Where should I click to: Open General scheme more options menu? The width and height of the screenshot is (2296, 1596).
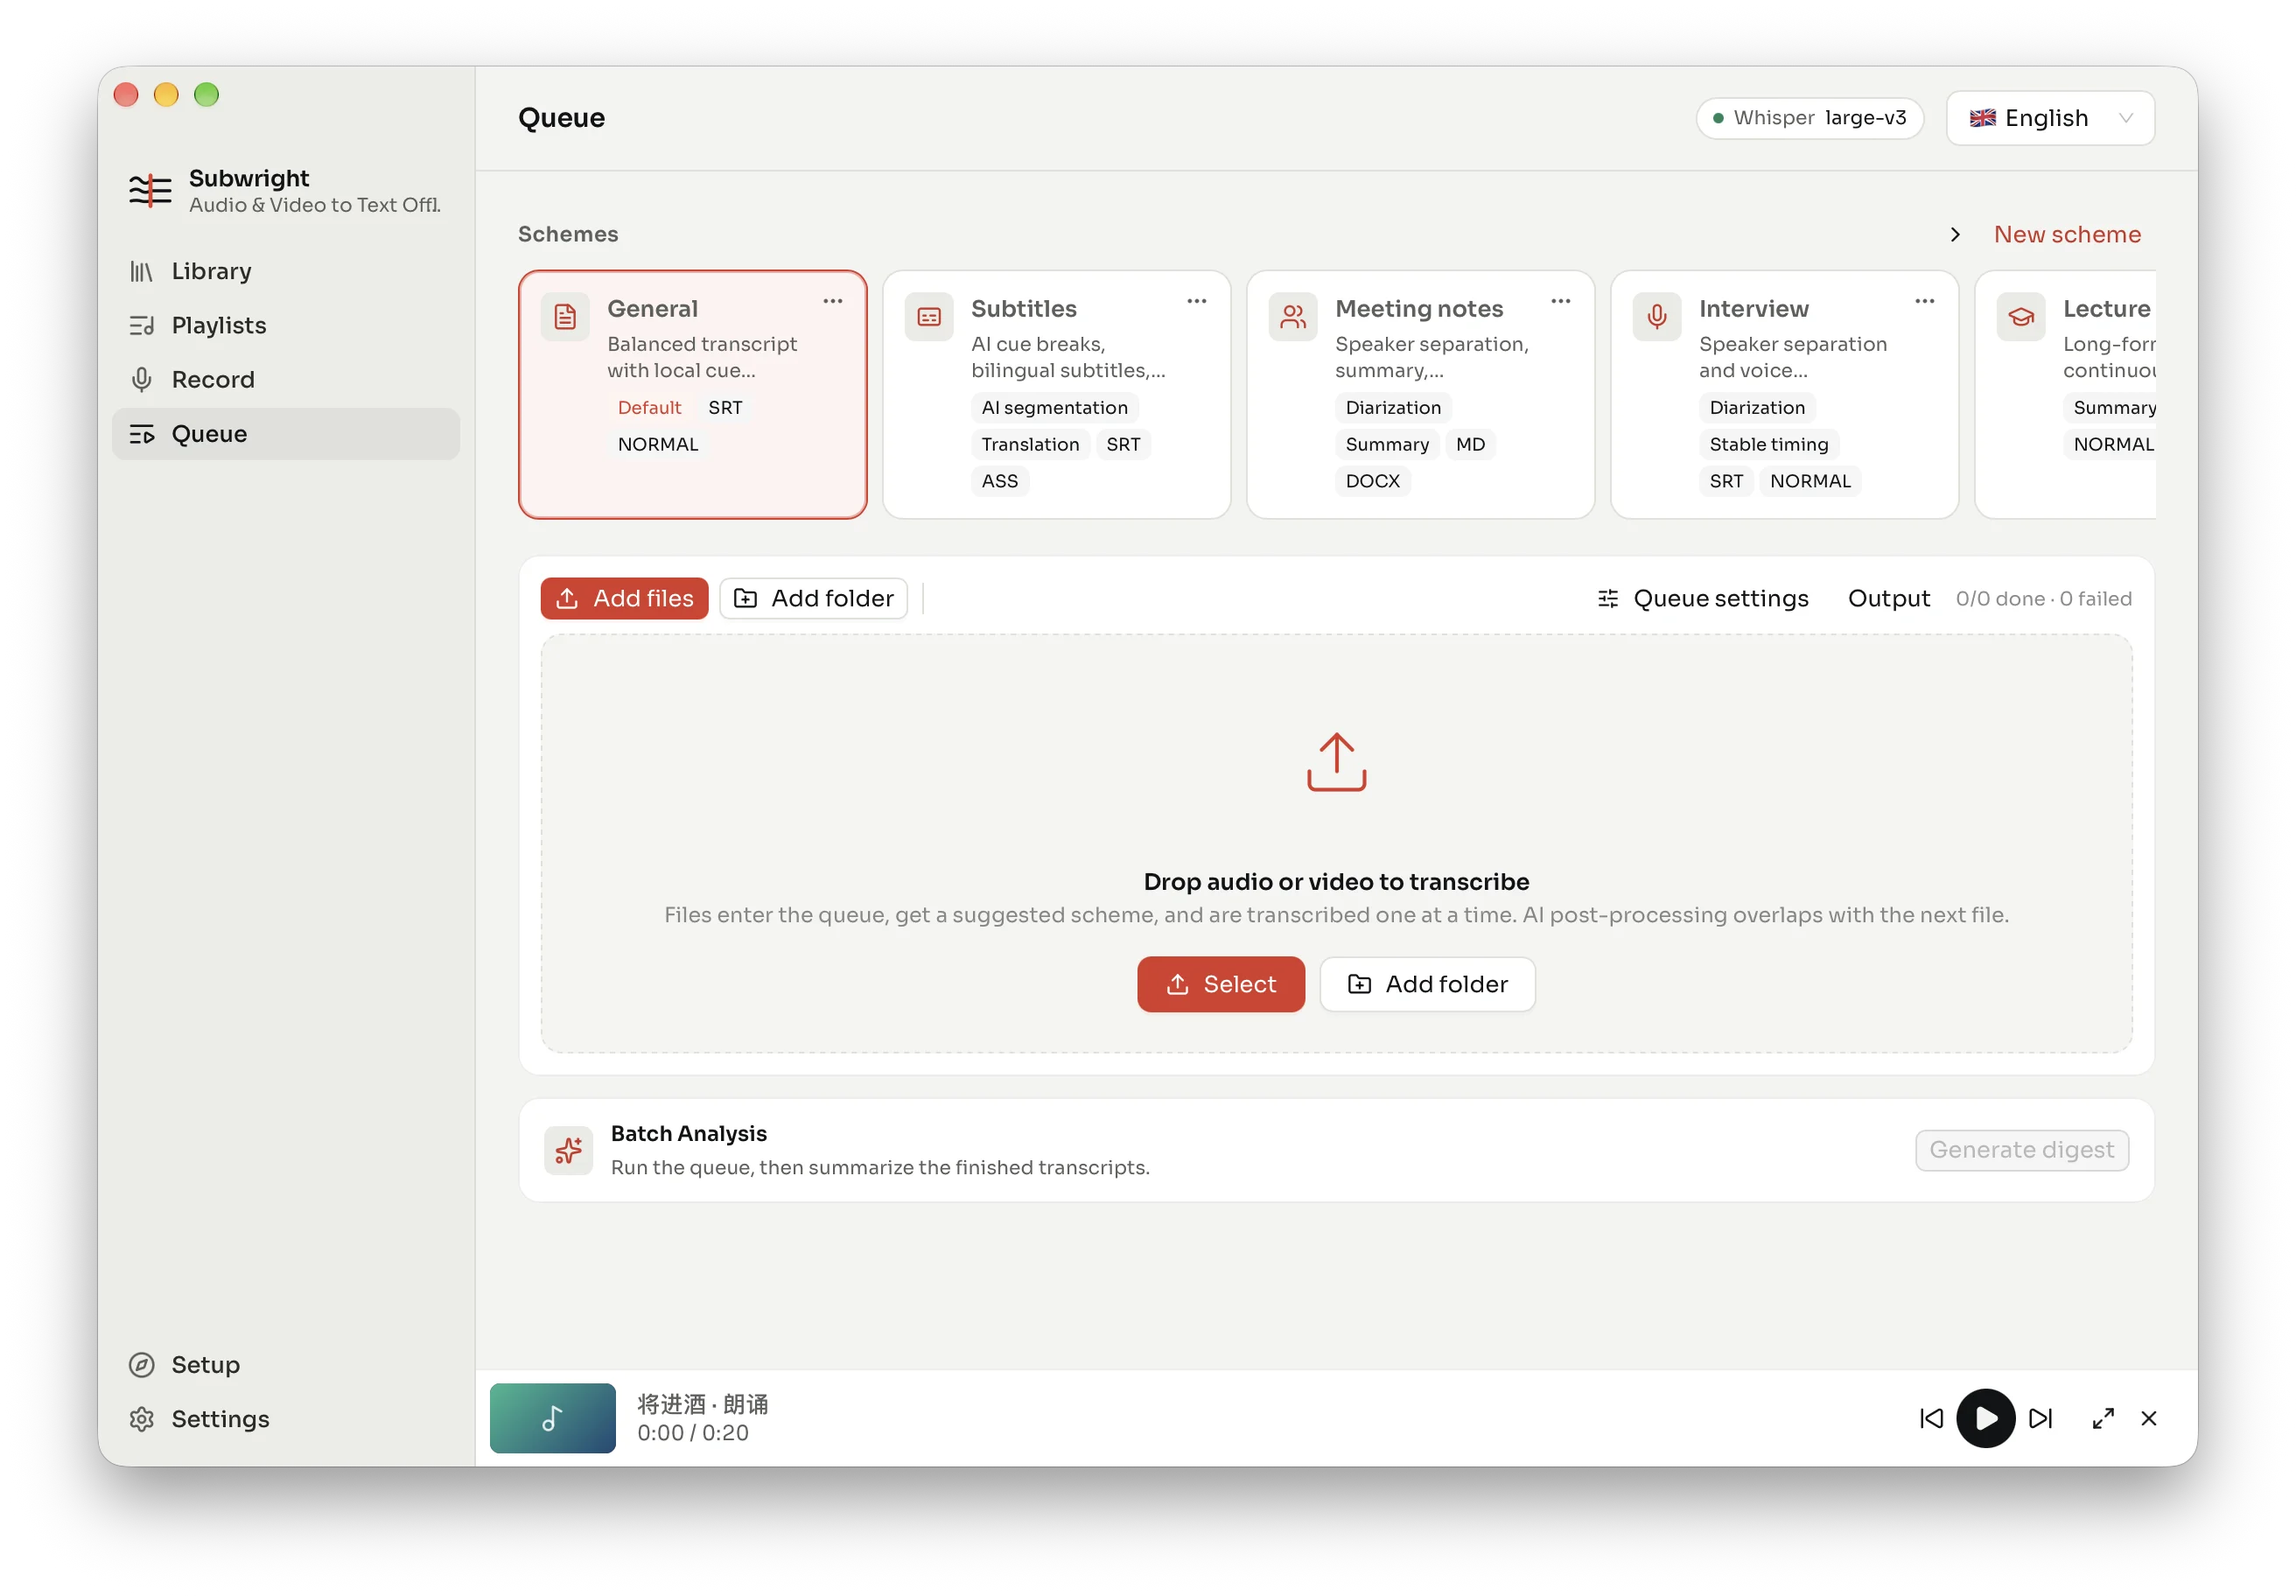pyautogui.click(x=833, y=301)
